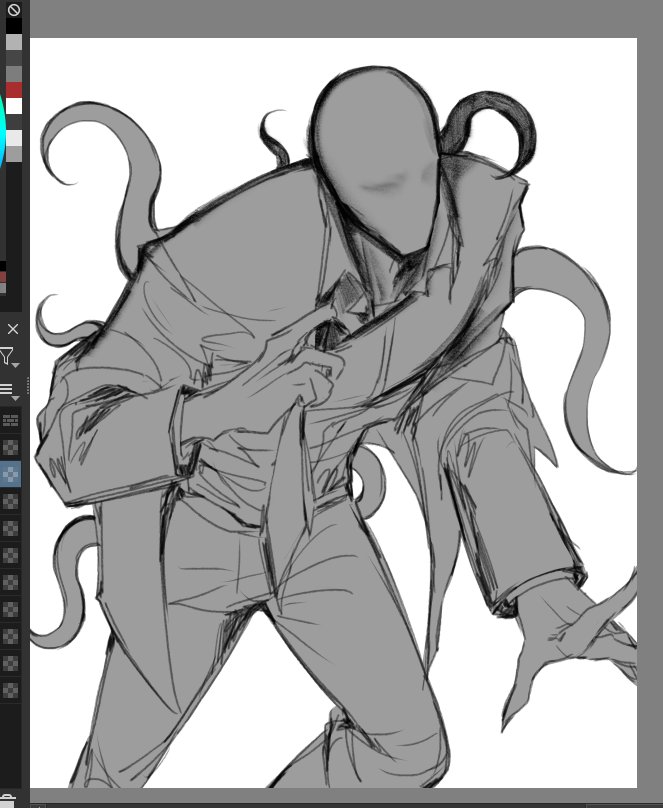Viewport: 663px width, 808px height.
Task: Pick the black swatch from color history
Action: click(14, 25)
